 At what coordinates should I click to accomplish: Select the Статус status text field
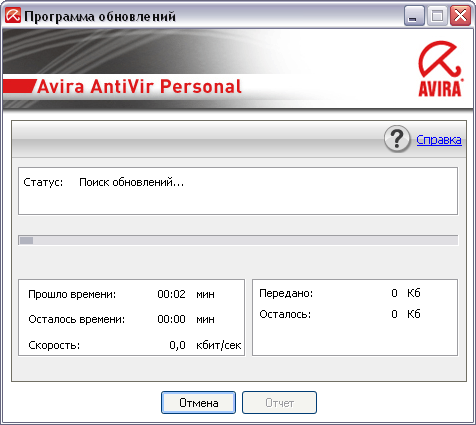(238, 191)
